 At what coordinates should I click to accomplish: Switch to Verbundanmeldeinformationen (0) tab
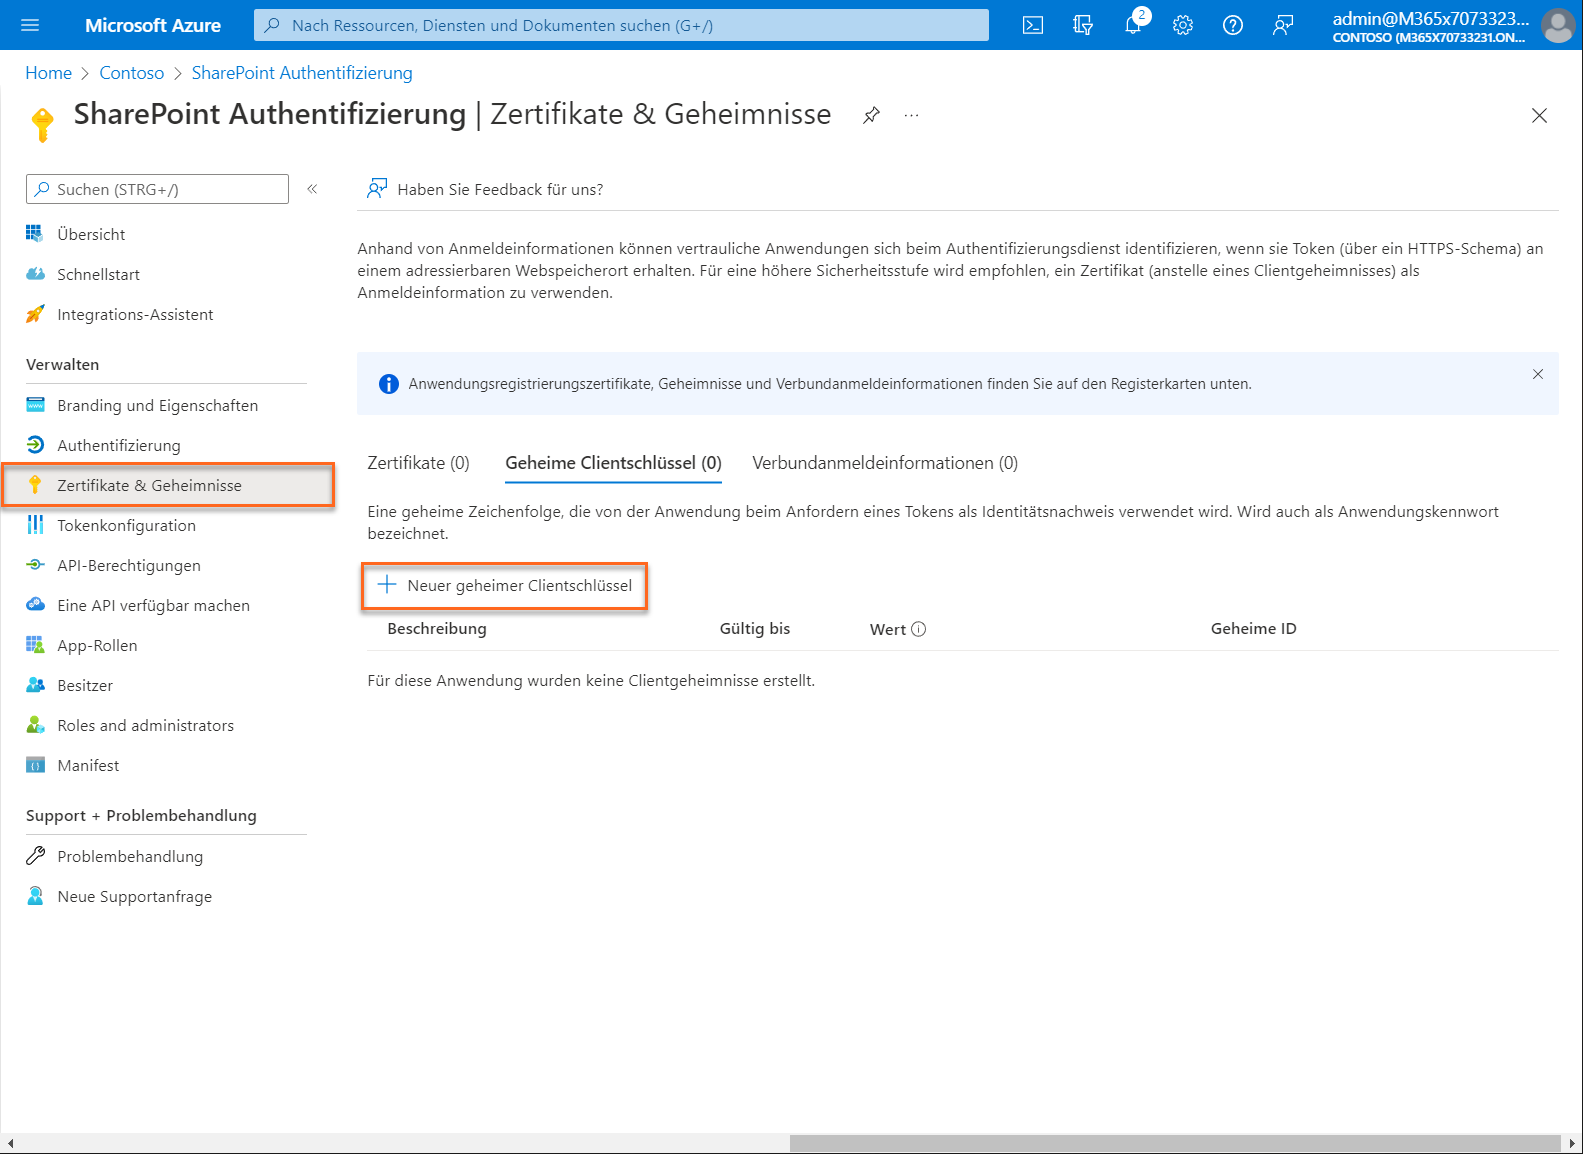tap(885, 463)
